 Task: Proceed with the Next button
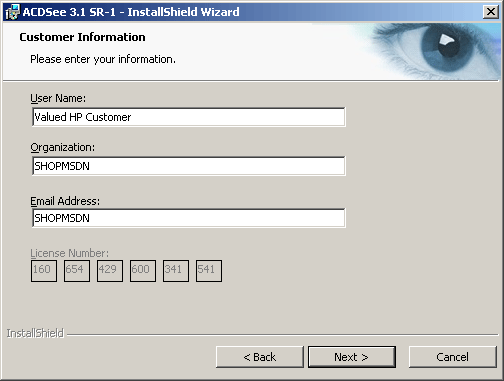(x=352, y=357)
